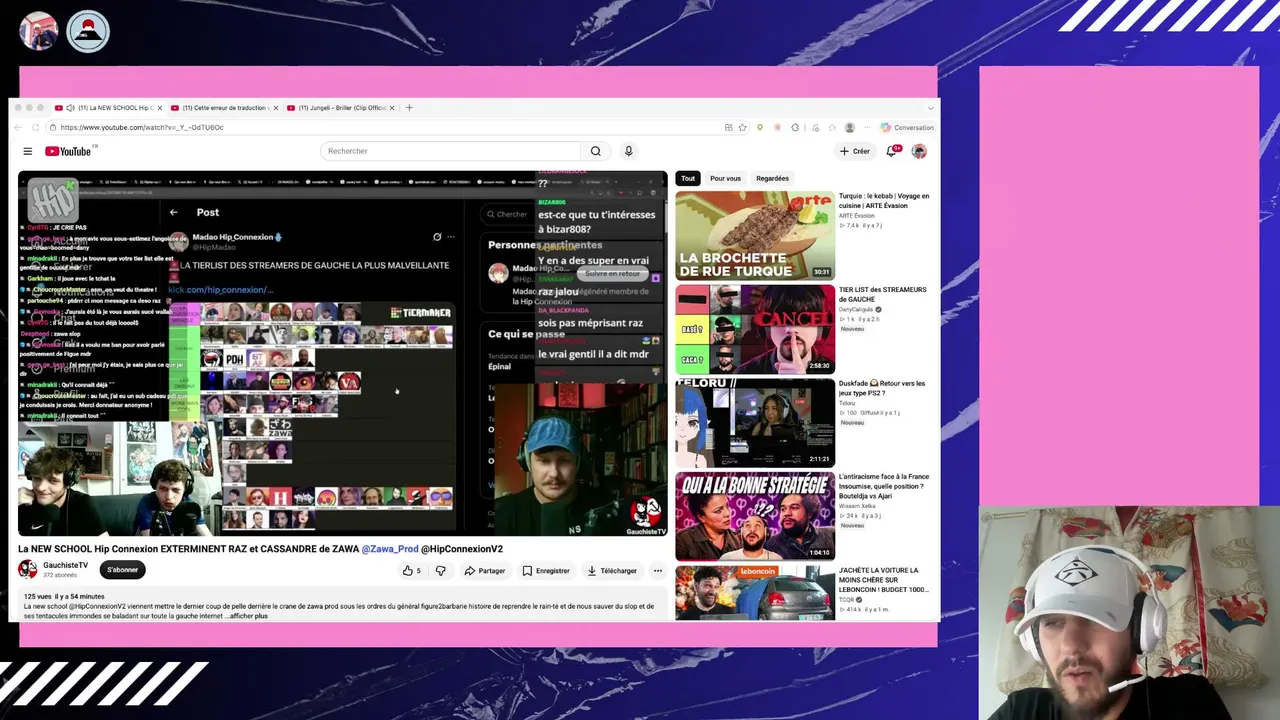
Task: Switch to 'Cette erreur de traduction' tab
Action: [224, 108]
